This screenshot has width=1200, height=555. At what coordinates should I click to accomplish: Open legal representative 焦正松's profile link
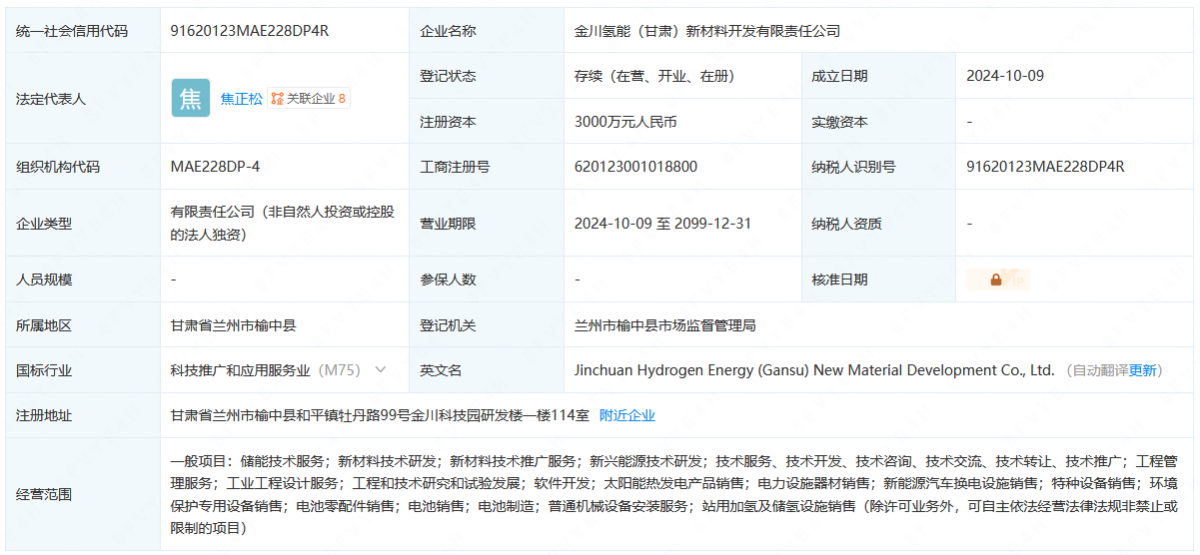point(241,99)
